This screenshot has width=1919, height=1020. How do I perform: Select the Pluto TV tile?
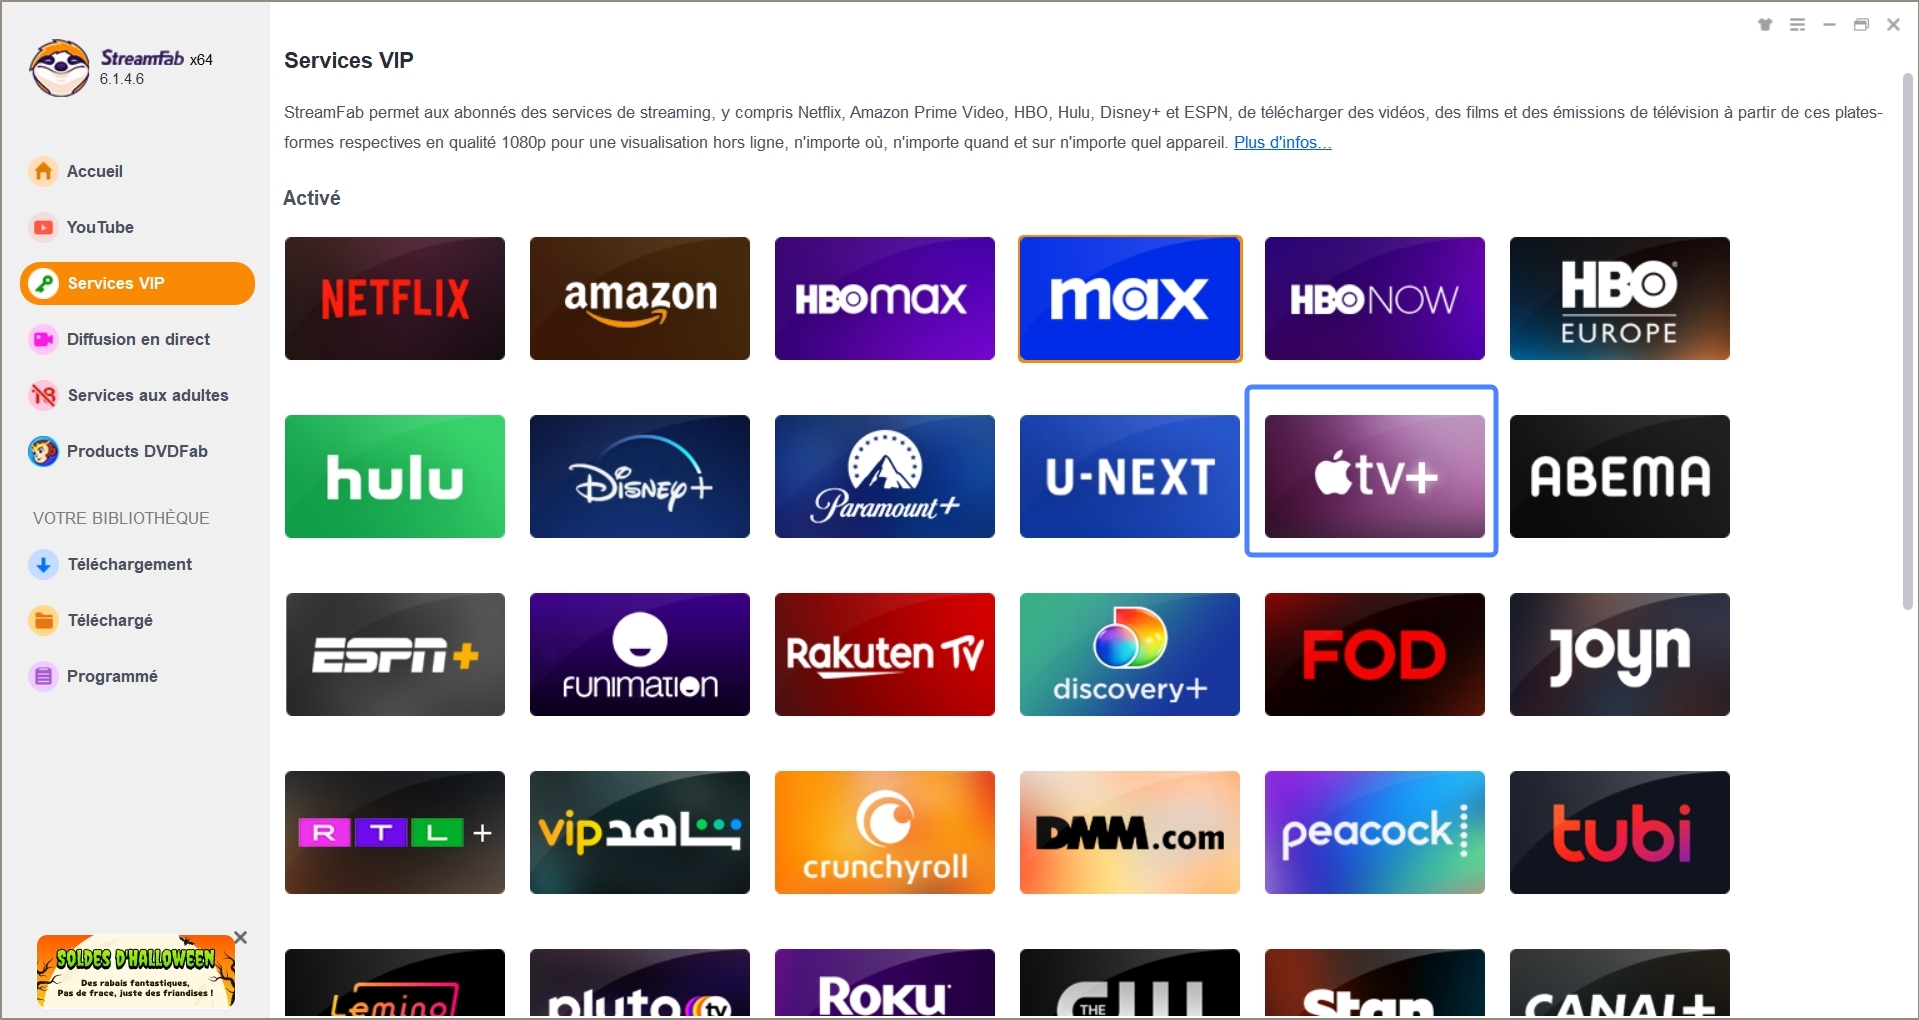point(639,984)
